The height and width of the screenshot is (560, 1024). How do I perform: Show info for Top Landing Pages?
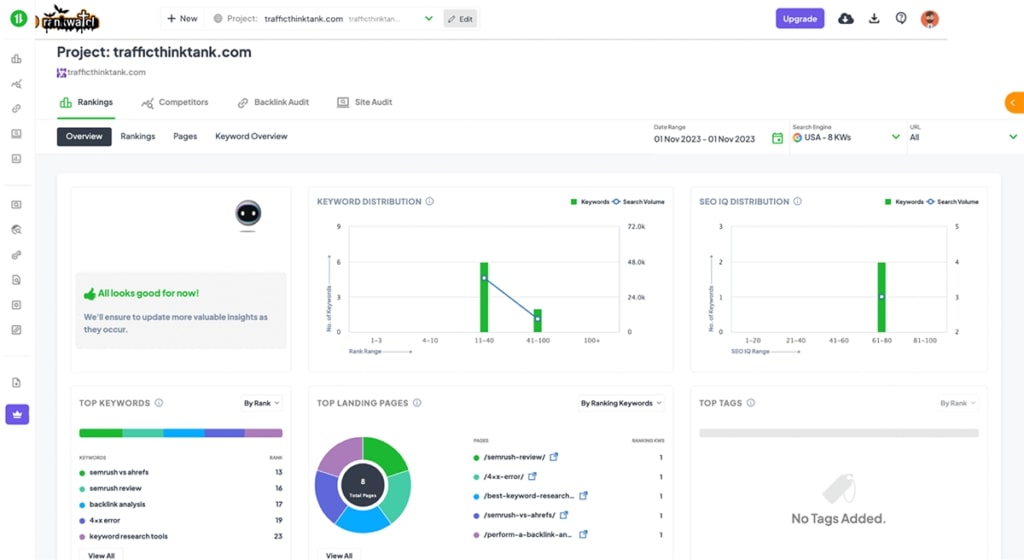pos(417,403)
